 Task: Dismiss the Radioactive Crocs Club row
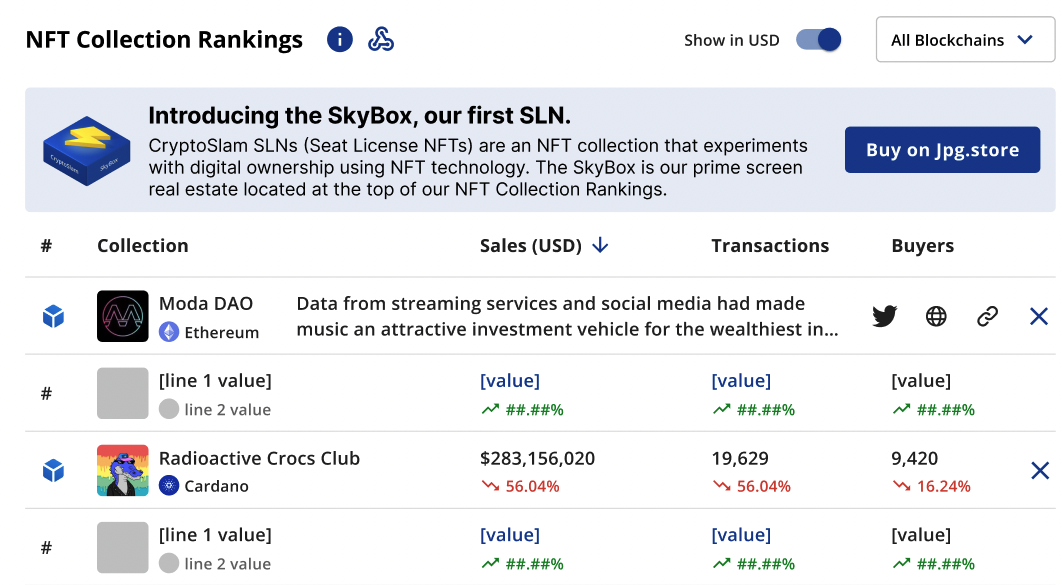(1039, 470)
